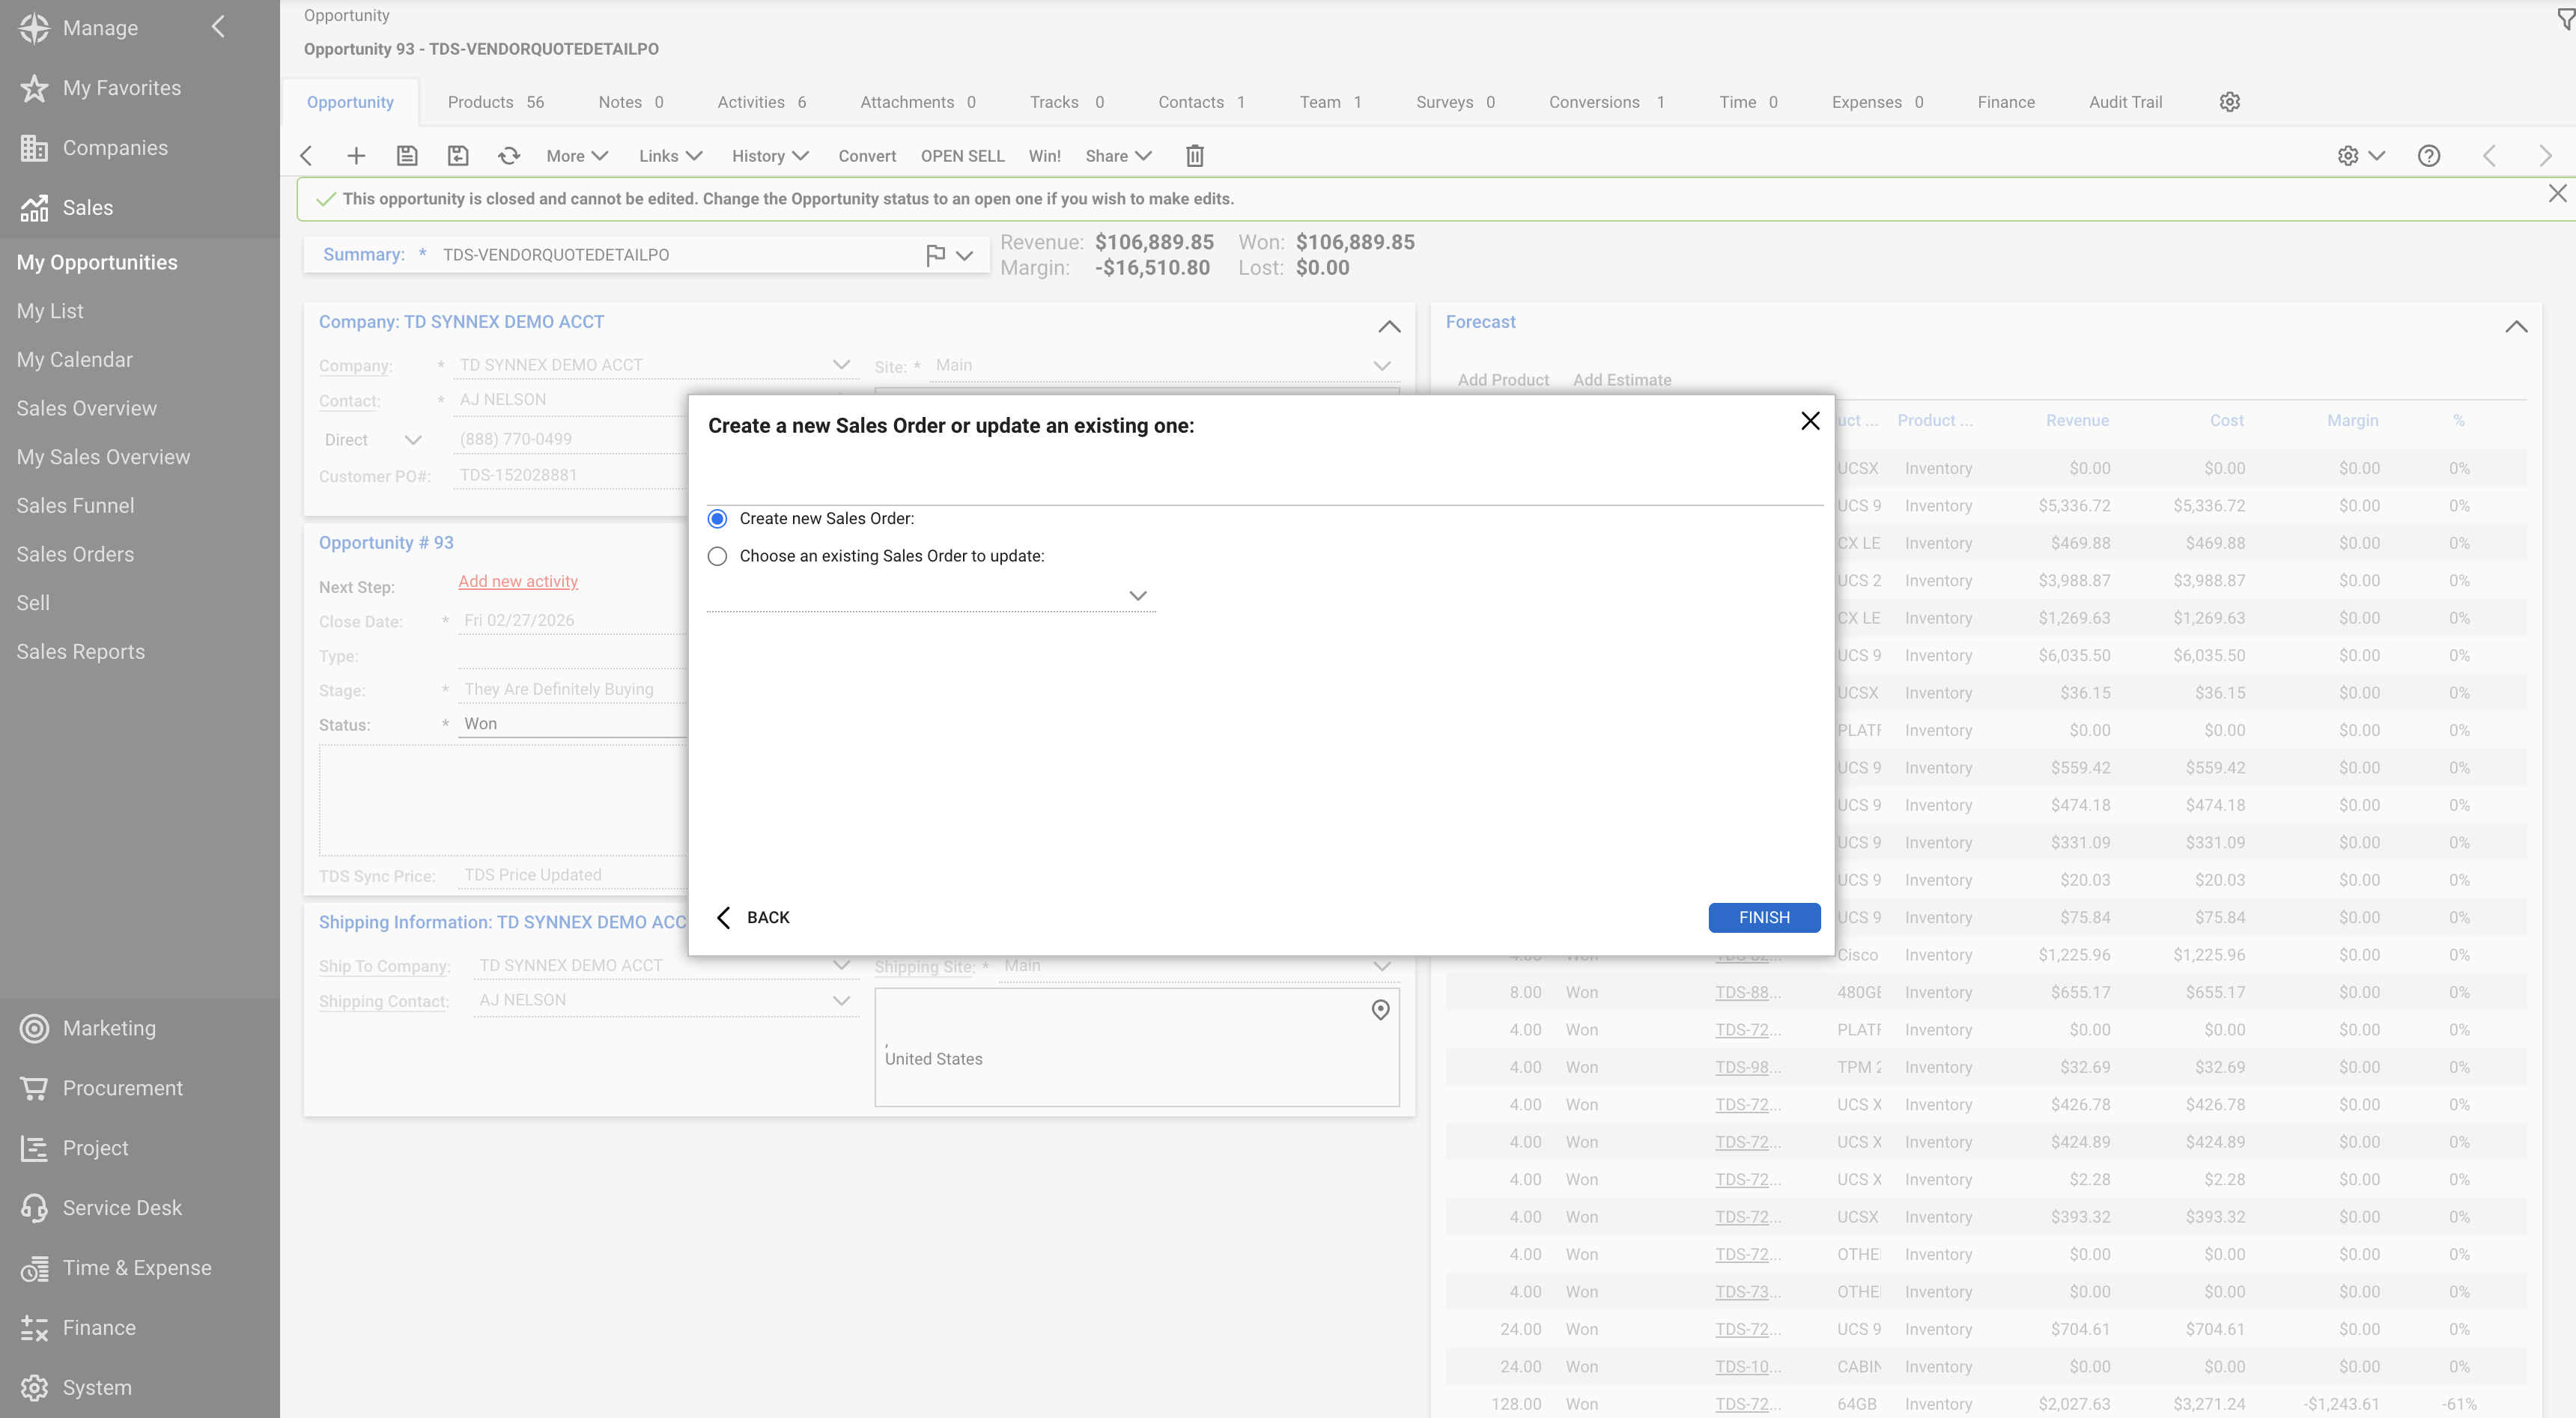Open the Procurement cart icon
Screen dimensions: 2576x1418
point(34,1088)
